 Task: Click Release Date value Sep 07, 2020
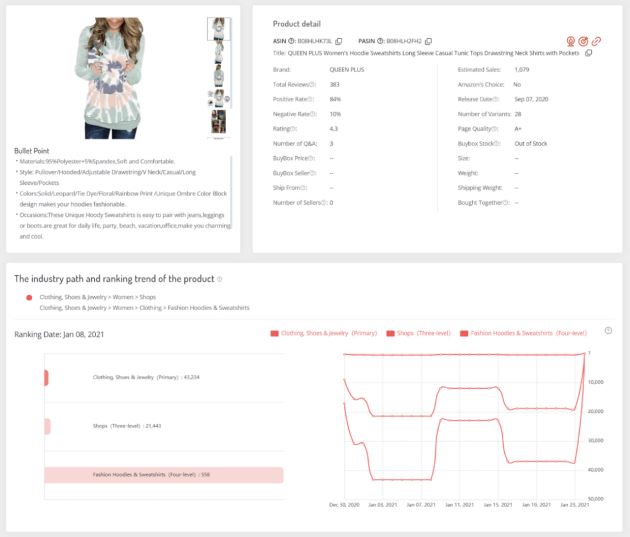click(x=531, y=99)
